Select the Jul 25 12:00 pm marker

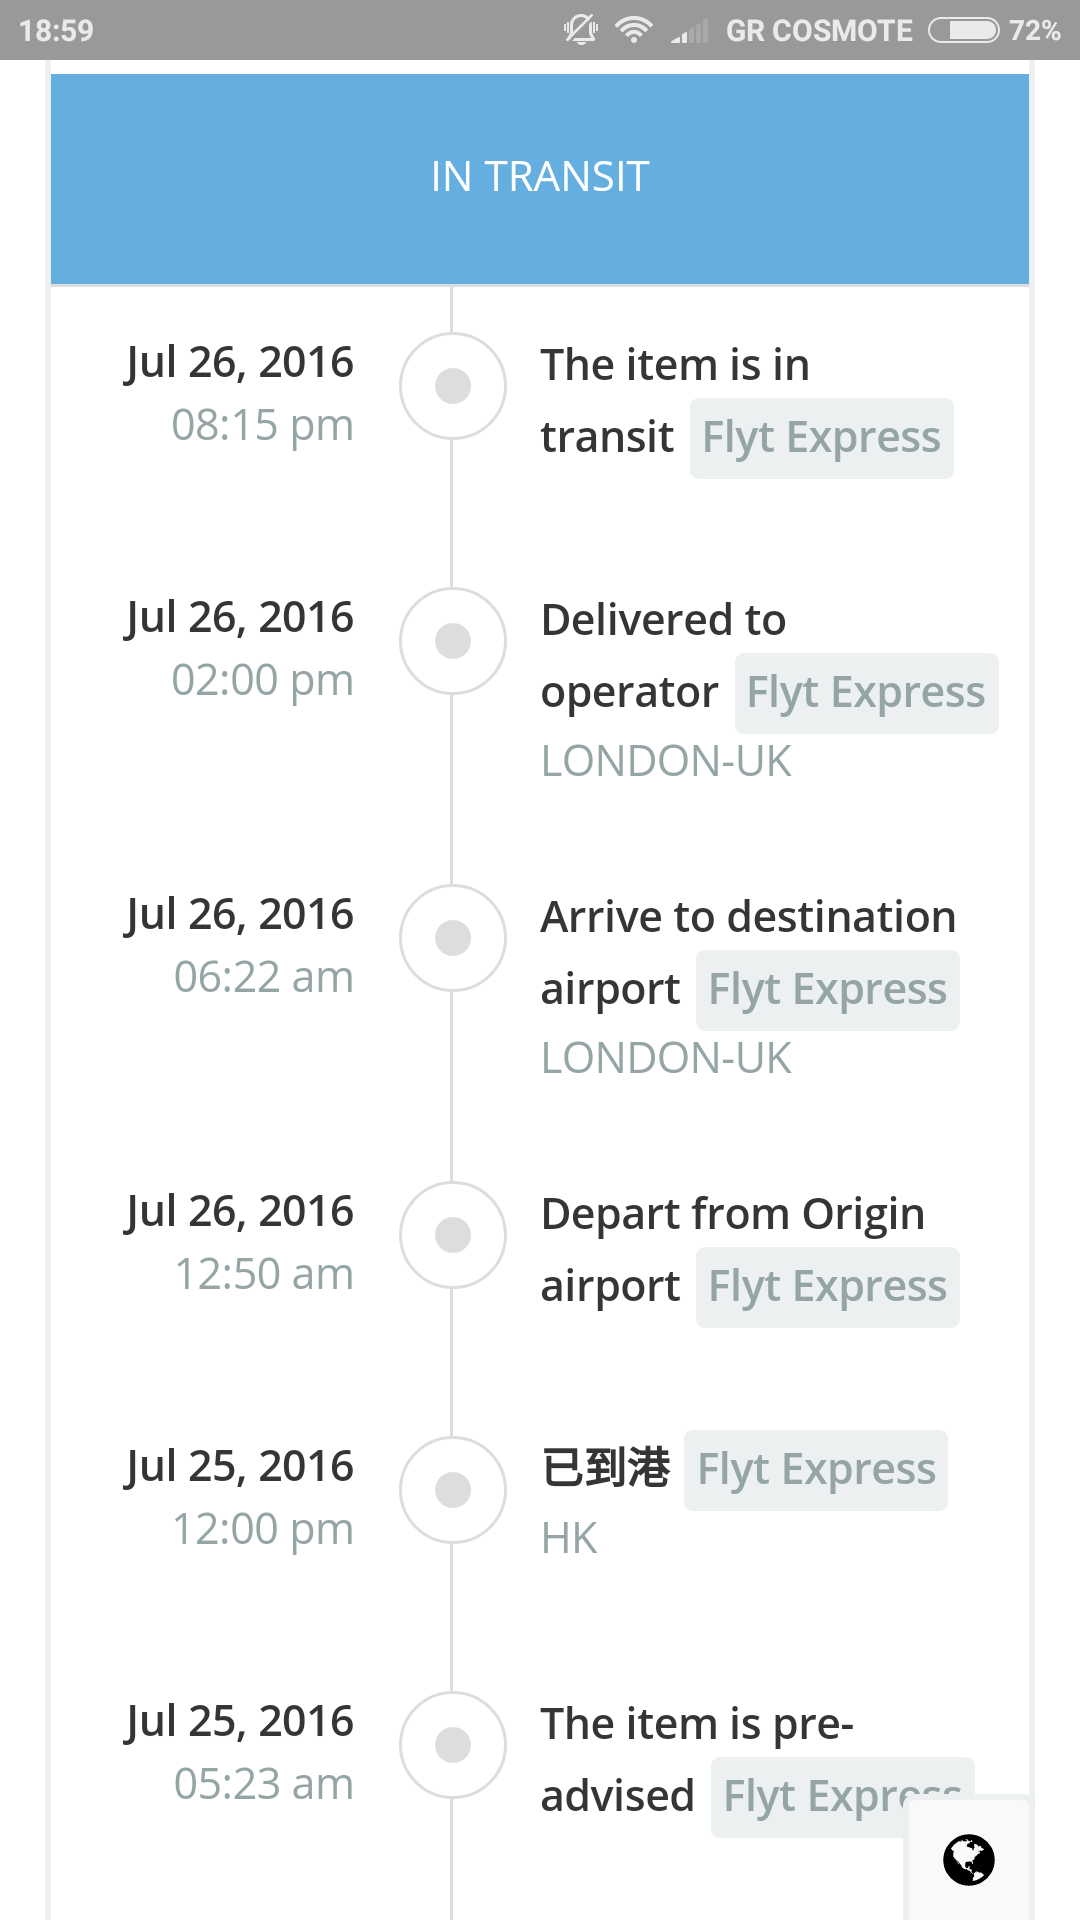(x=453, y=1490)
